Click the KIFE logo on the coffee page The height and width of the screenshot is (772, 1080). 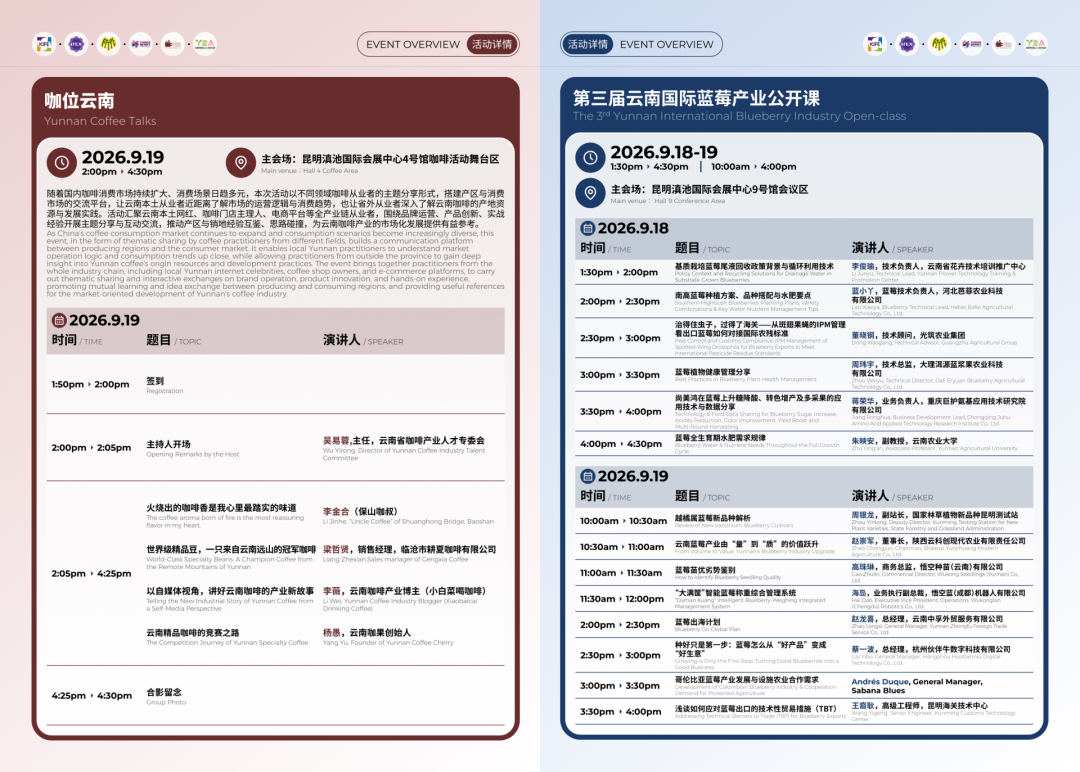44,44
